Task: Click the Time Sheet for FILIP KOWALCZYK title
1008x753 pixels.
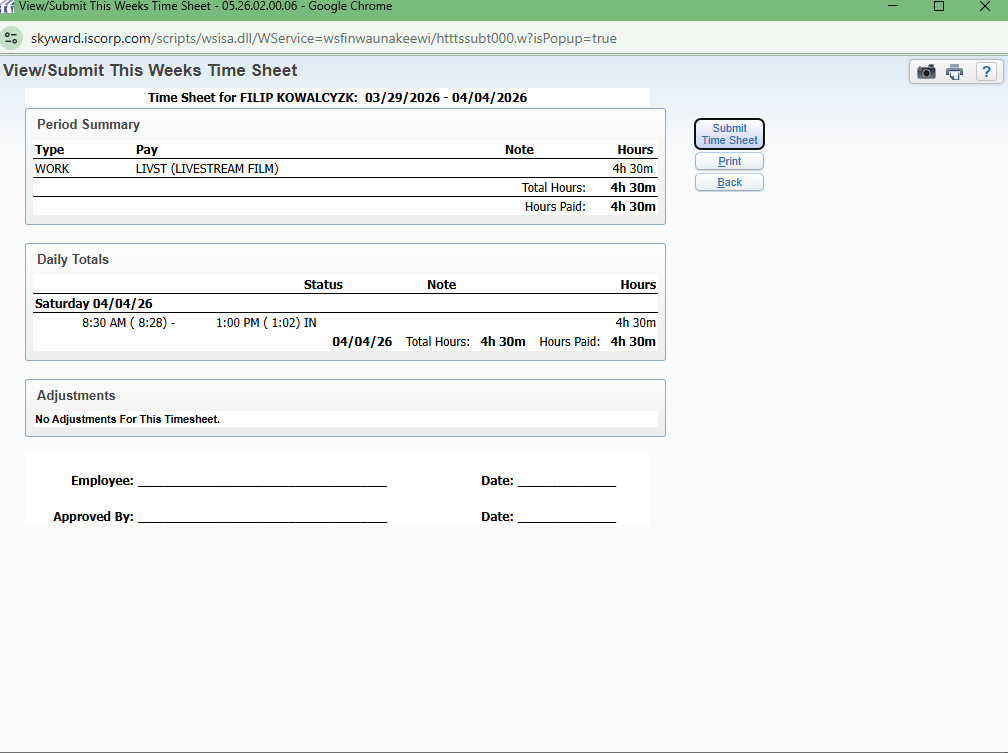Action: (338, 98)
